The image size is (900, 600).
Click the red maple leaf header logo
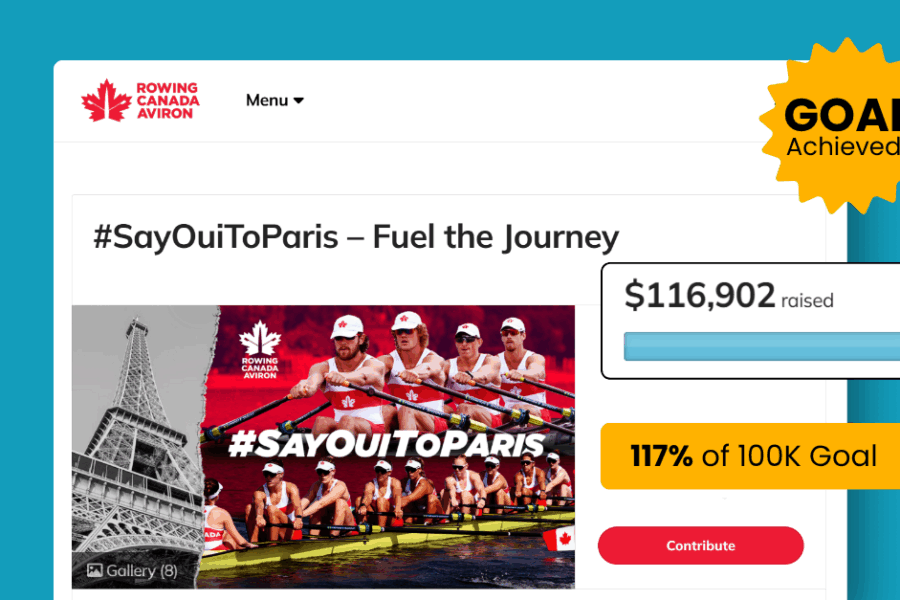(x=106, y=100)
